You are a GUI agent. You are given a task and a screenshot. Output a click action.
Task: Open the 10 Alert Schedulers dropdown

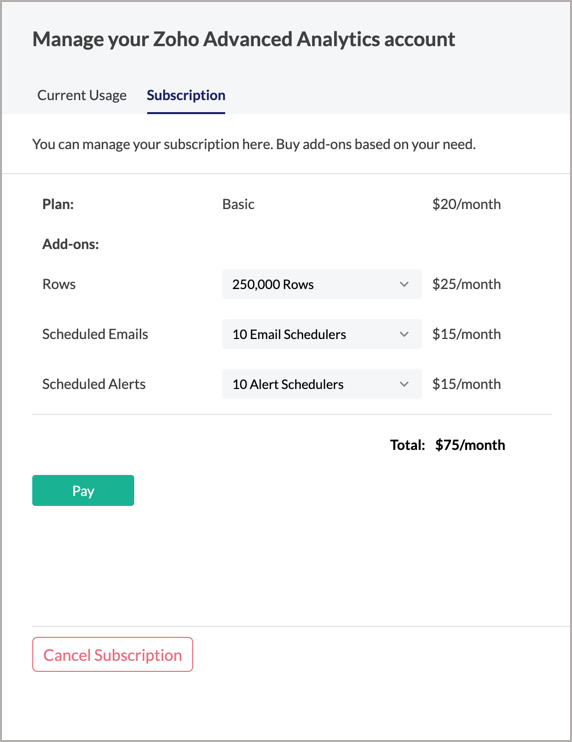pos(322,384)
